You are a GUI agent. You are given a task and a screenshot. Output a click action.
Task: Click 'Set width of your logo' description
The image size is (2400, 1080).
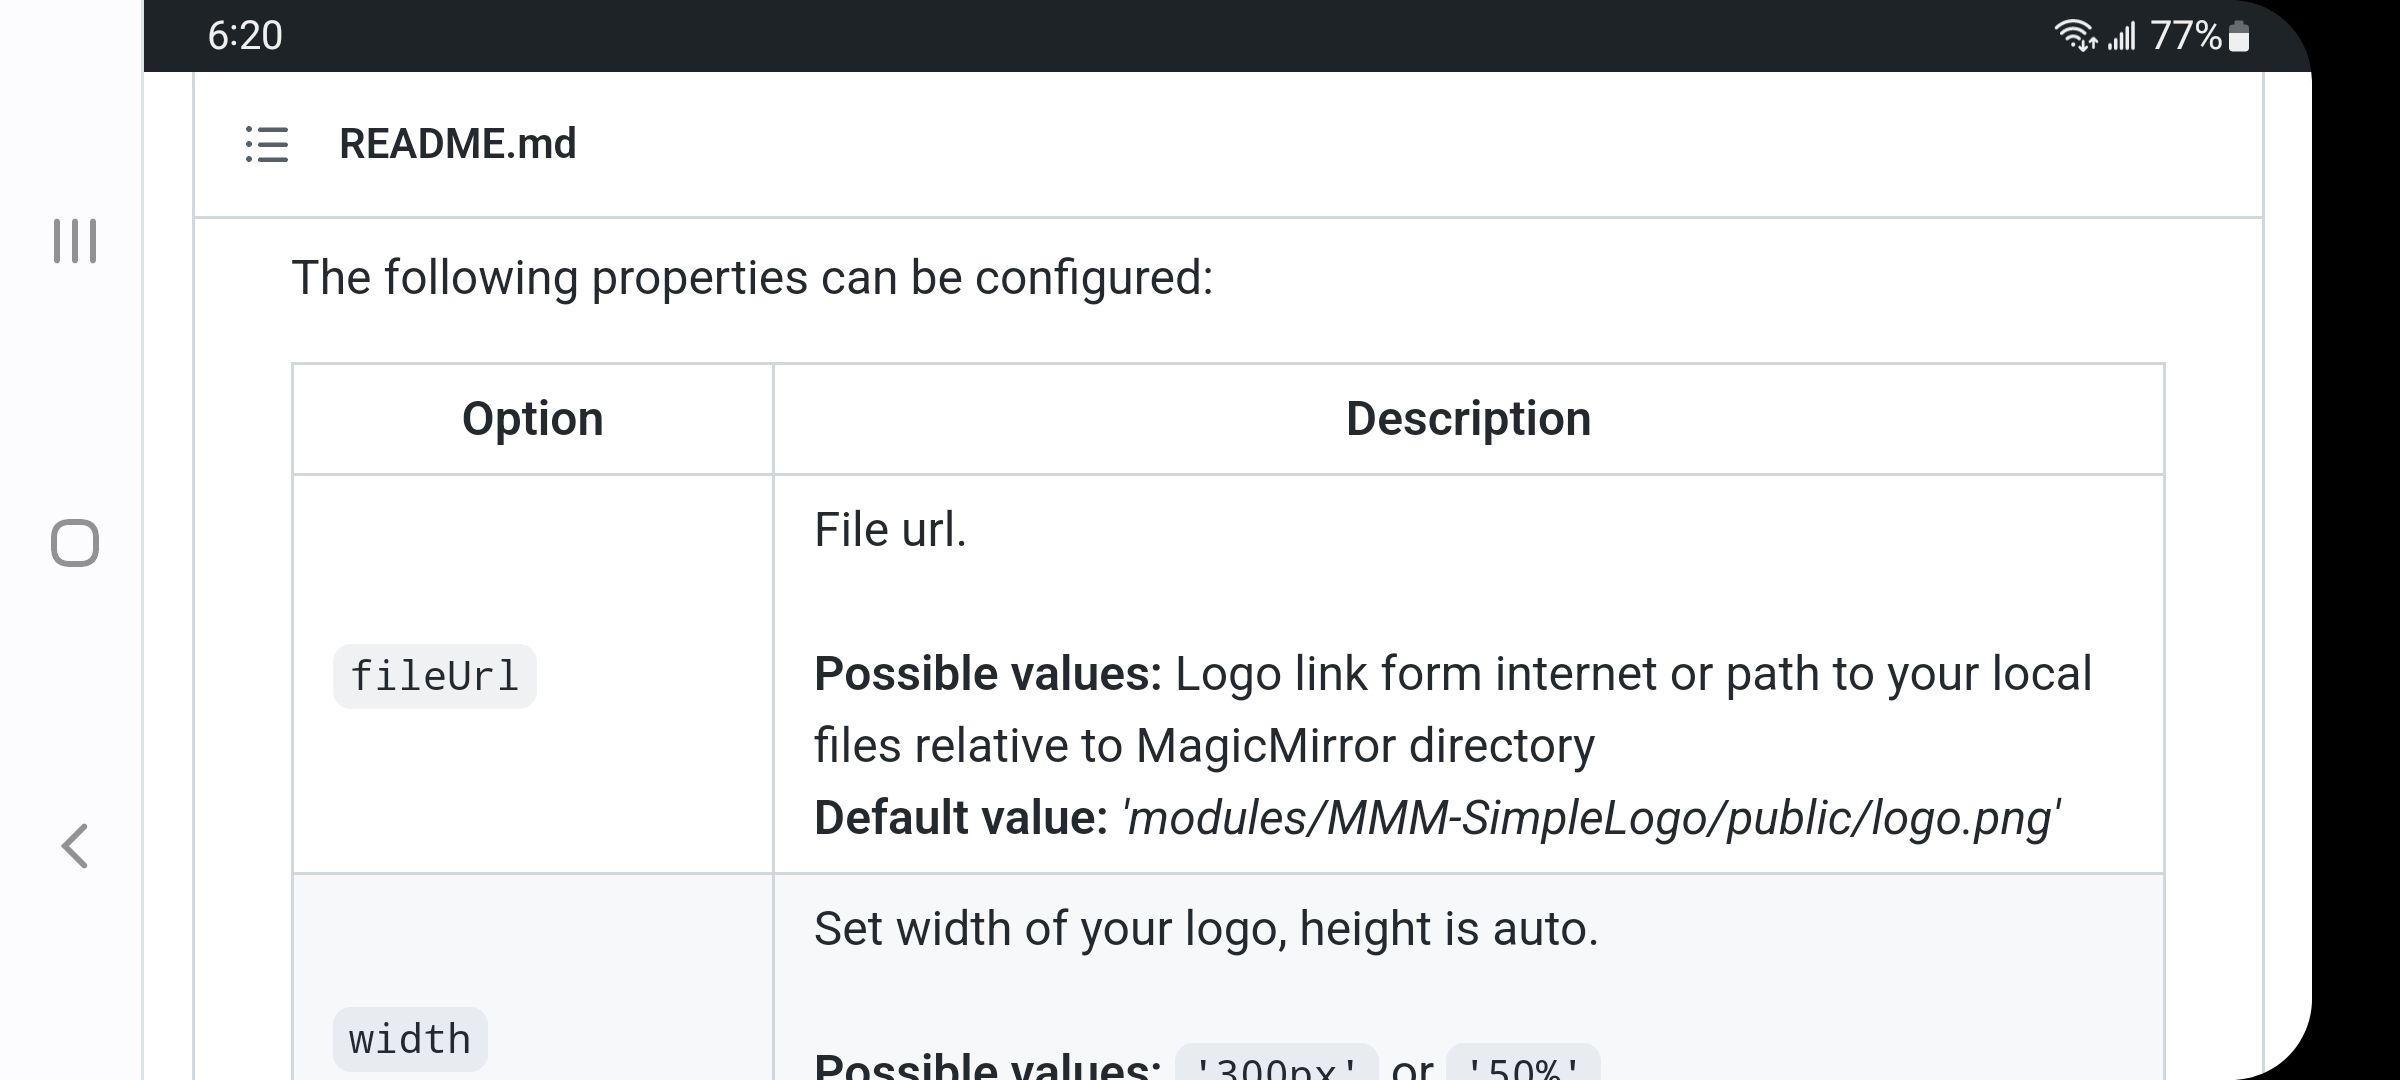(1205, 929)
